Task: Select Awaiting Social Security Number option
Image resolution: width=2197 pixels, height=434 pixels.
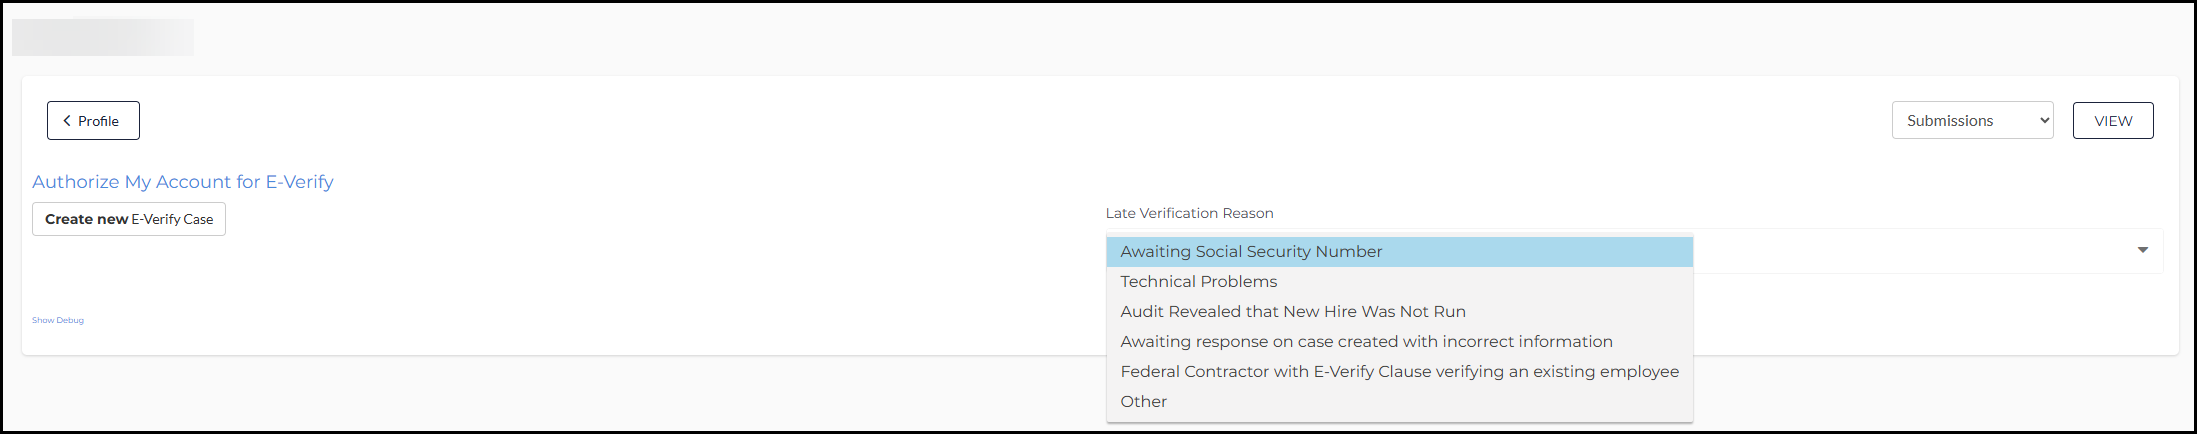Action: coord(1251,252)
